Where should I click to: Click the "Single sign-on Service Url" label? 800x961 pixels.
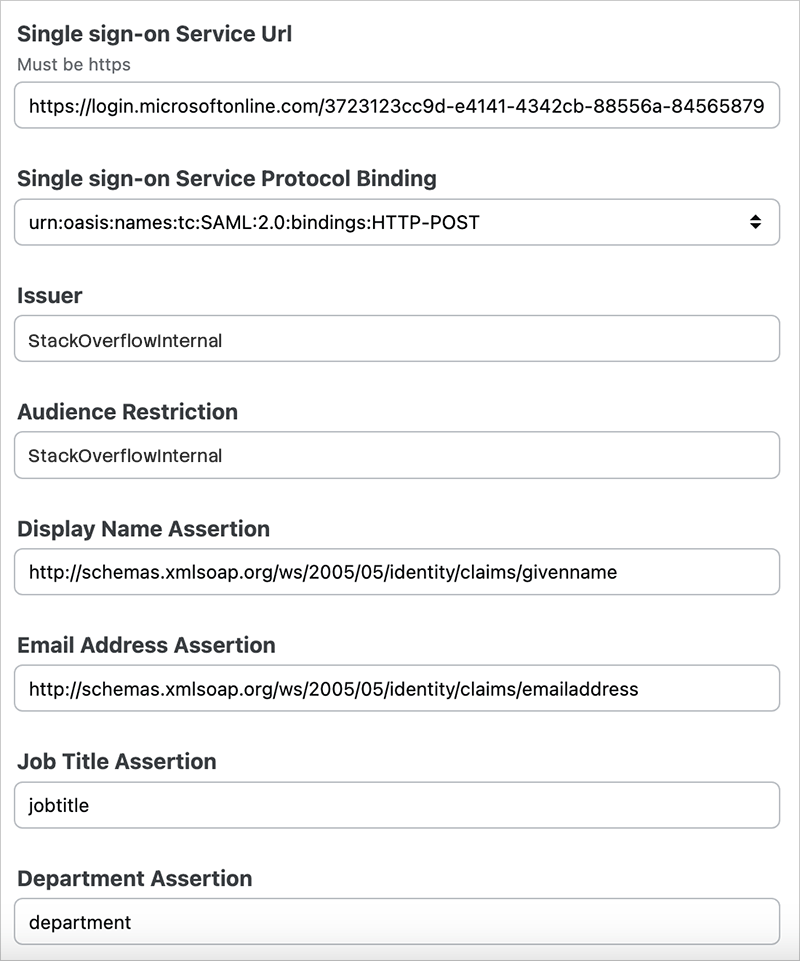pyautogui.click(x=154, y=33)
